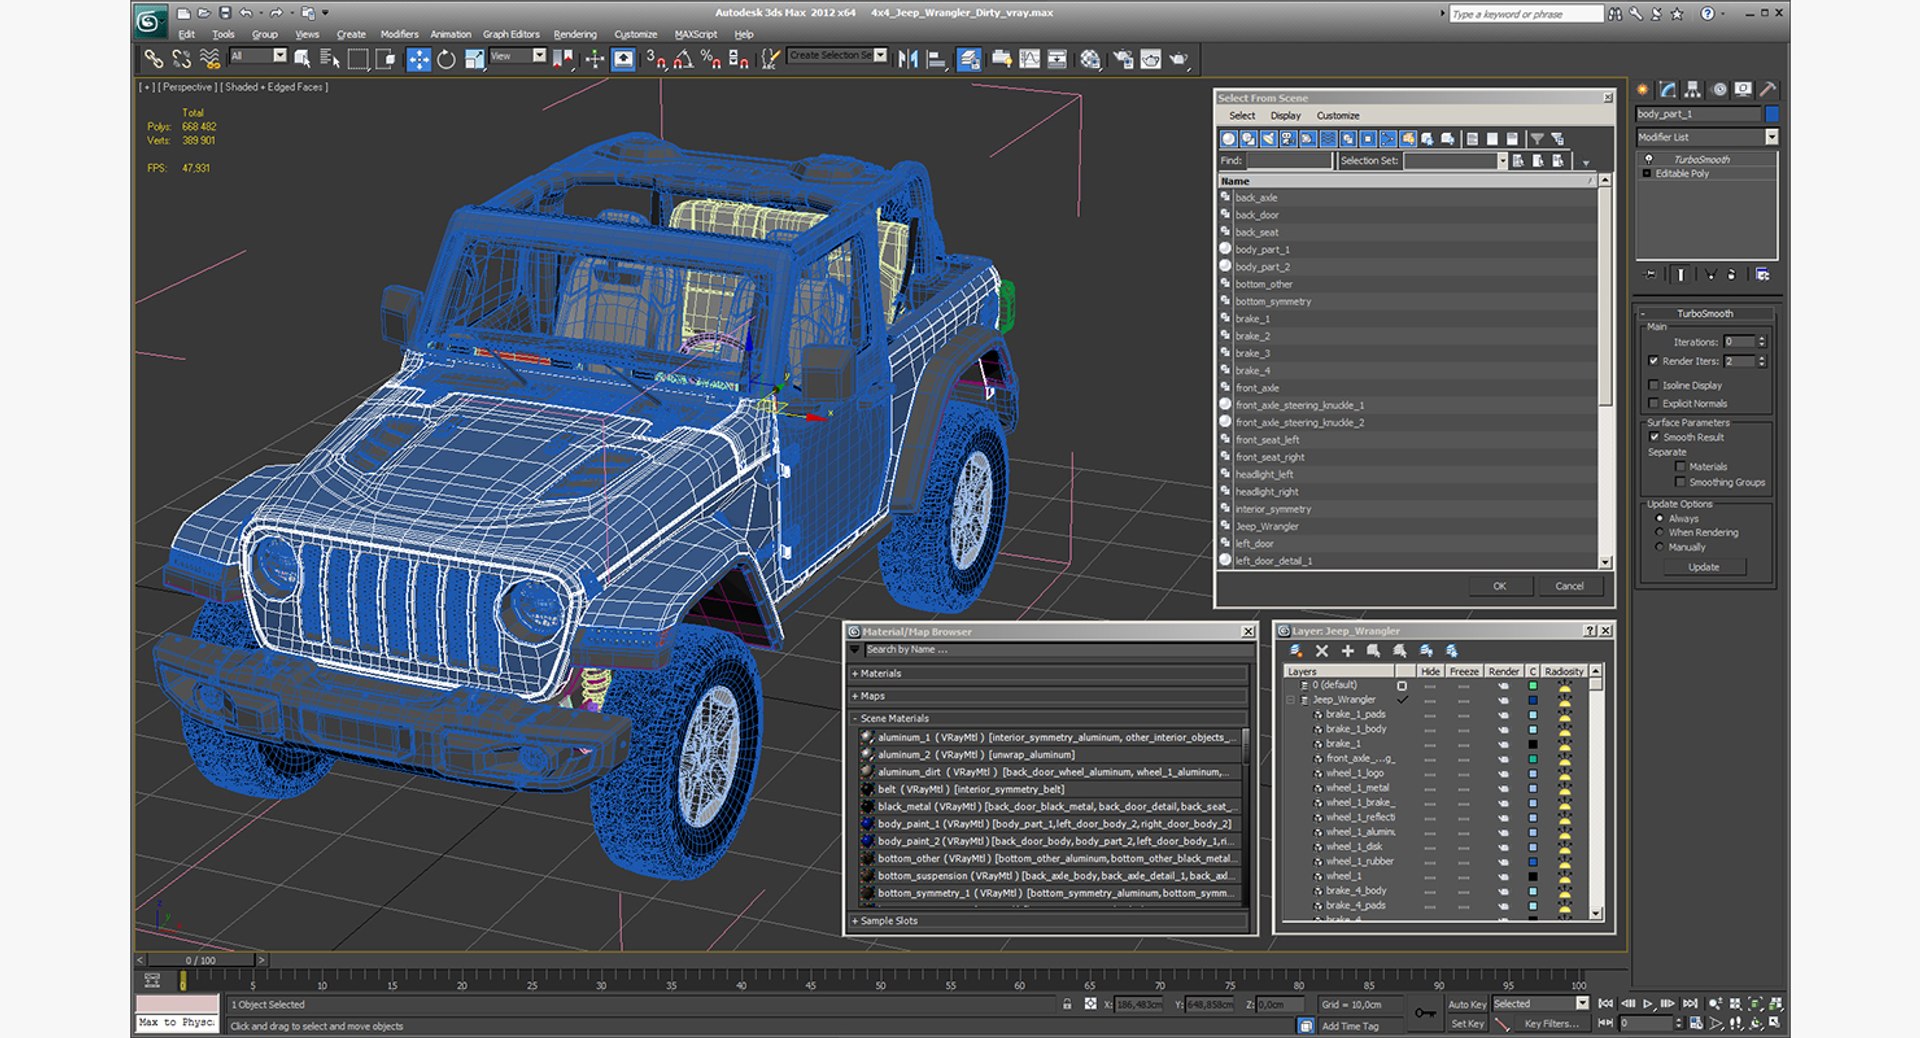Viewport: 1920px width, 1038px height.
Task: Expand the Materials group in Material Browser
Action: pos(1050,674)
